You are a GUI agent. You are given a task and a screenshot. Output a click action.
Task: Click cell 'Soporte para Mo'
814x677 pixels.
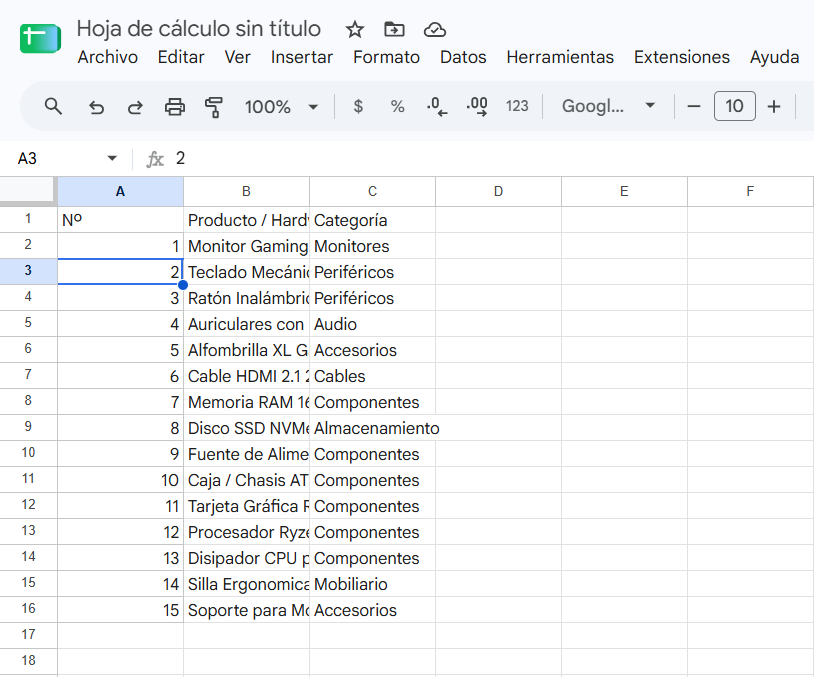(247, 610)
